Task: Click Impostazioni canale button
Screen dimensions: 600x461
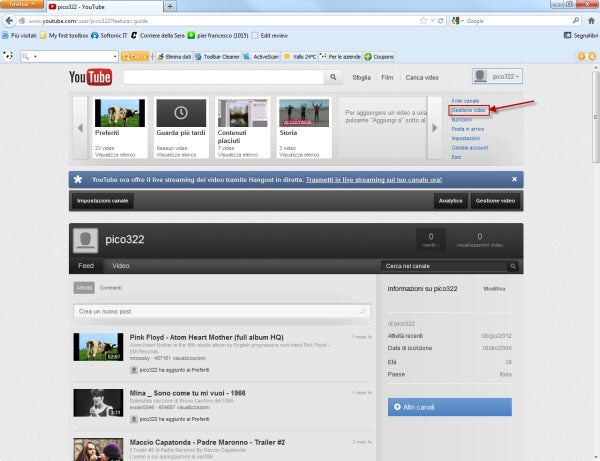Action: 103,201
